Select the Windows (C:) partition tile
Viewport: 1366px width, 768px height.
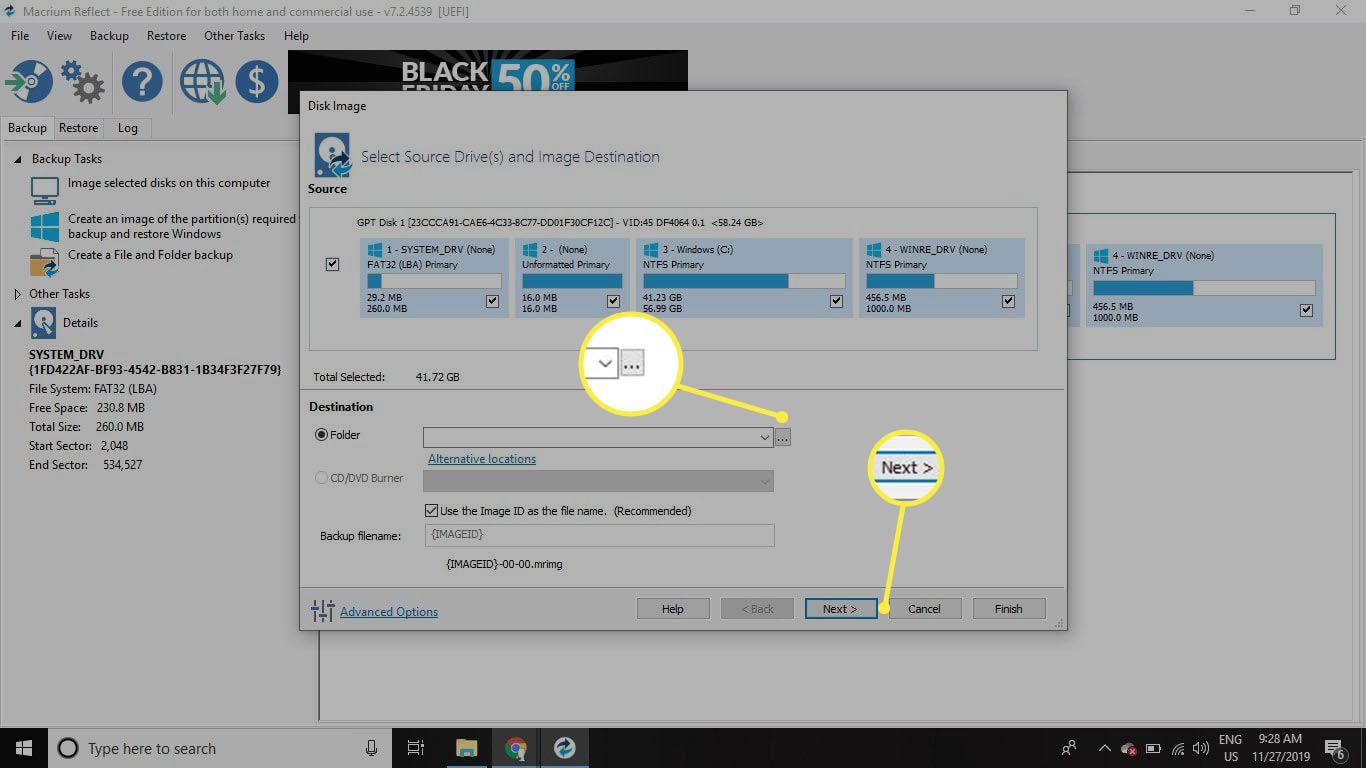[743, 277]
